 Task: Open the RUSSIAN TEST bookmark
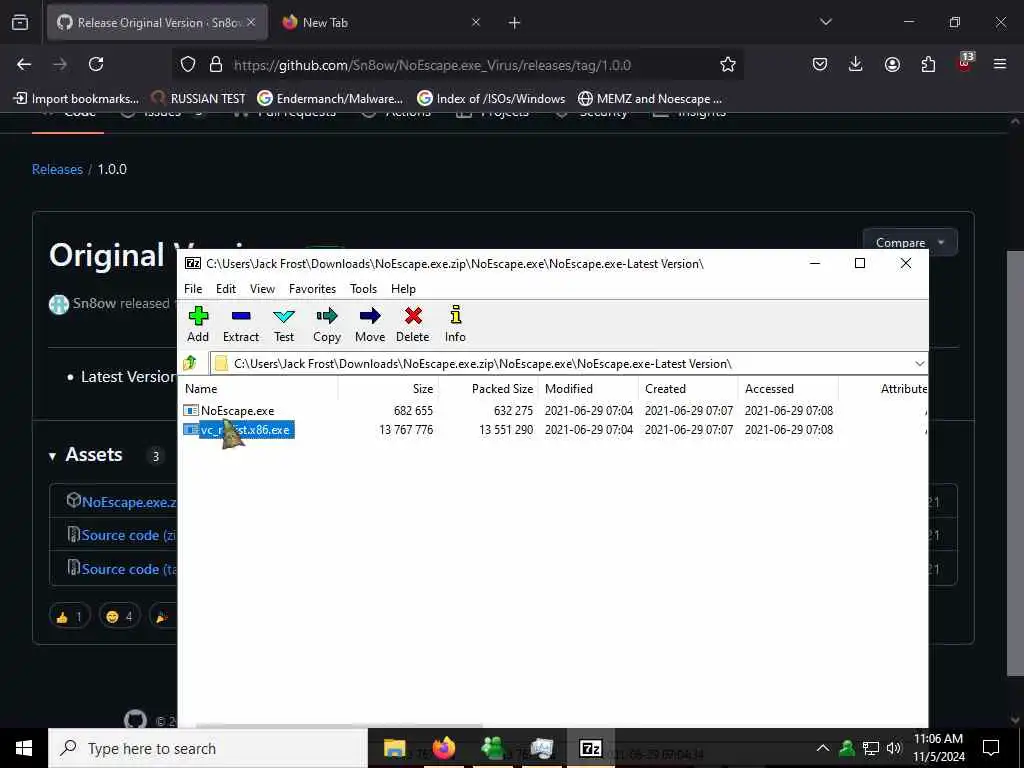(198, 99)
